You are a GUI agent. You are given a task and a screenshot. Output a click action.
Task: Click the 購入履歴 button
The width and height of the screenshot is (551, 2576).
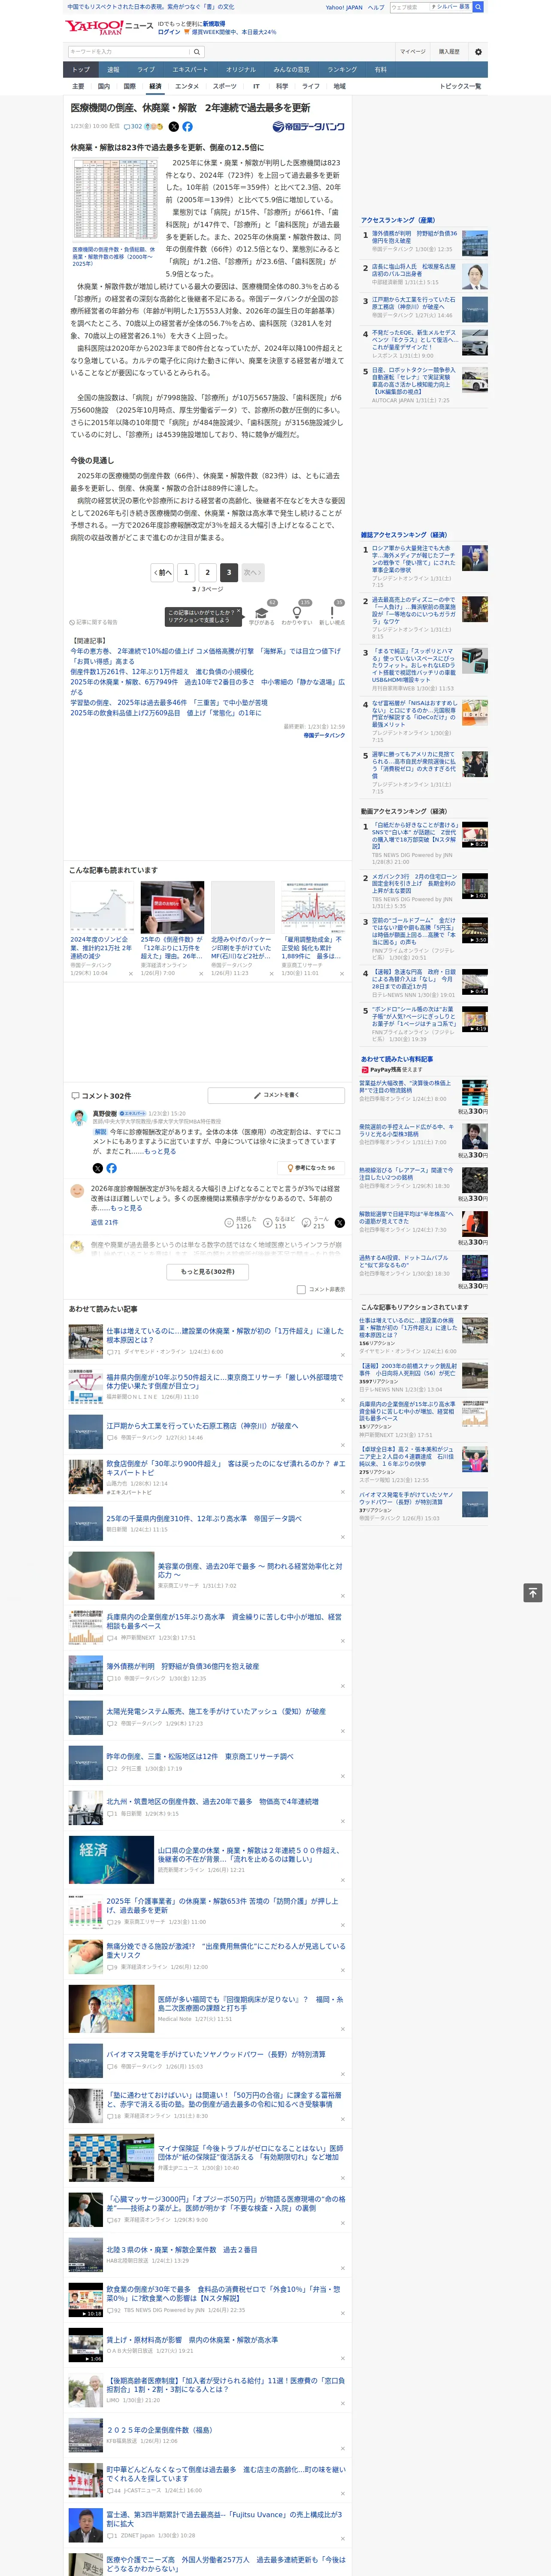click(x=449, y=51)
